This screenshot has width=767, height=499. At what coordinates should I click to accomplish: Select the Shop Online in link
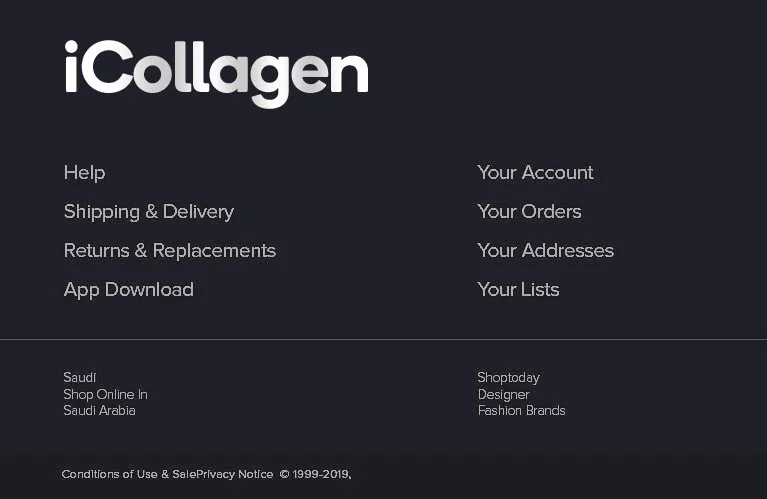[x=105, y=395]
